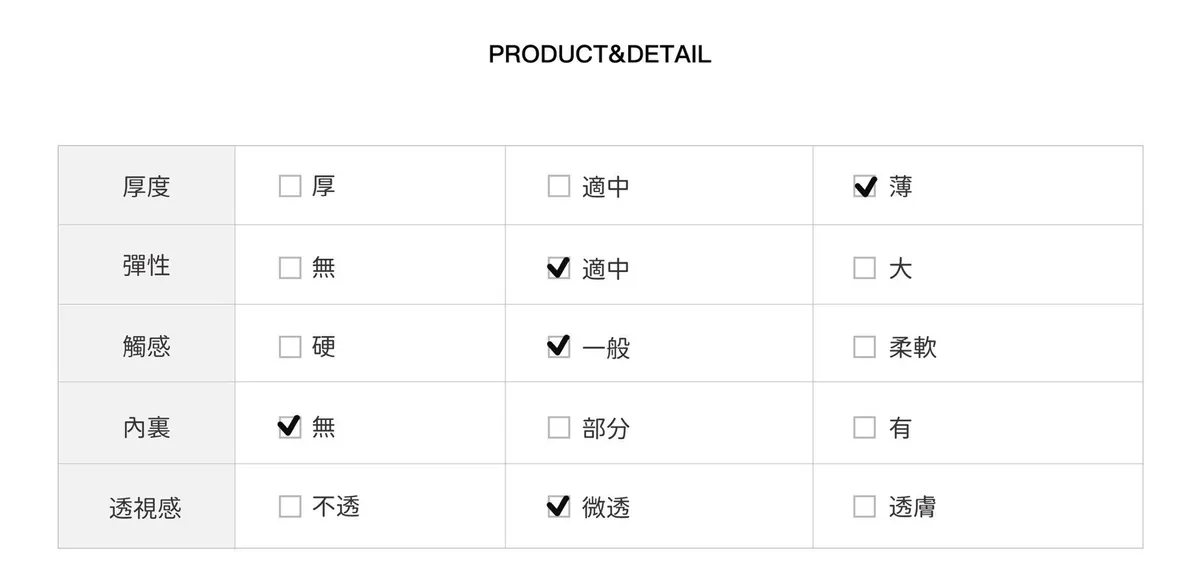
Task: Check the 部分 lining checkbox
Action: pyautogui.click(x=559, y=428)
